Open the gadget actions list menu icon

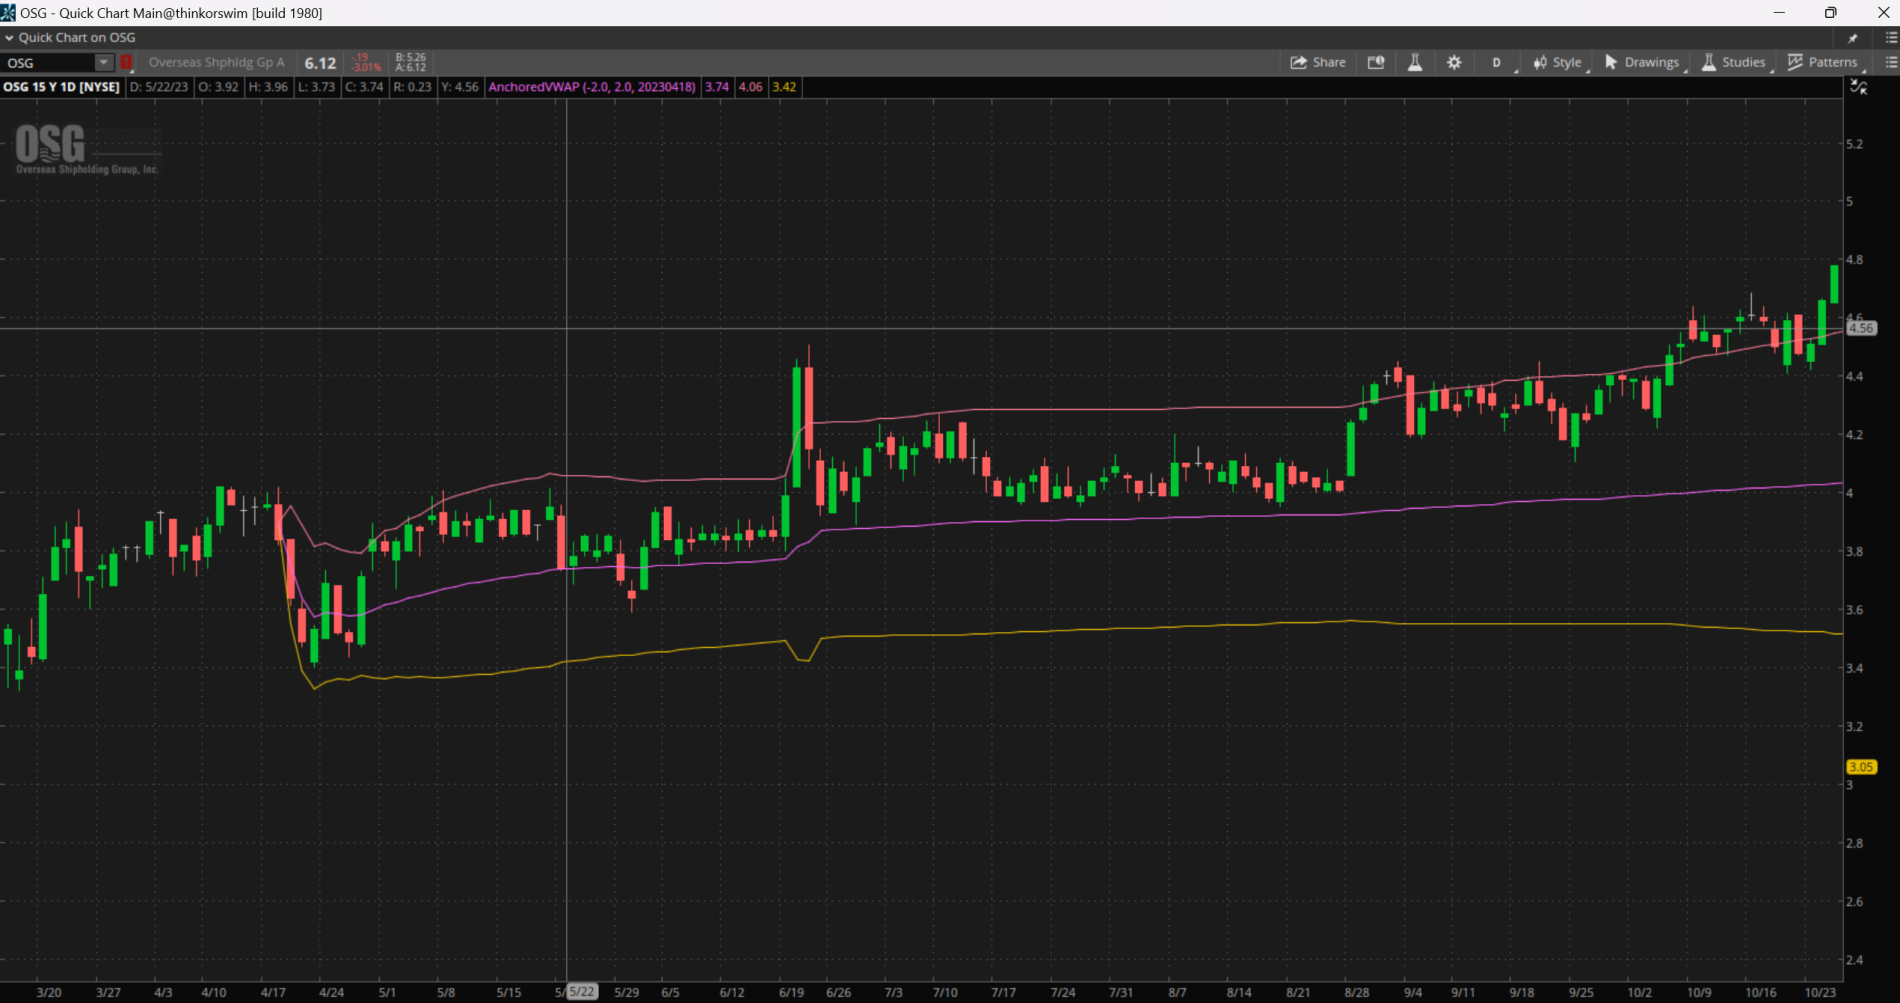tap(1890, 38)
